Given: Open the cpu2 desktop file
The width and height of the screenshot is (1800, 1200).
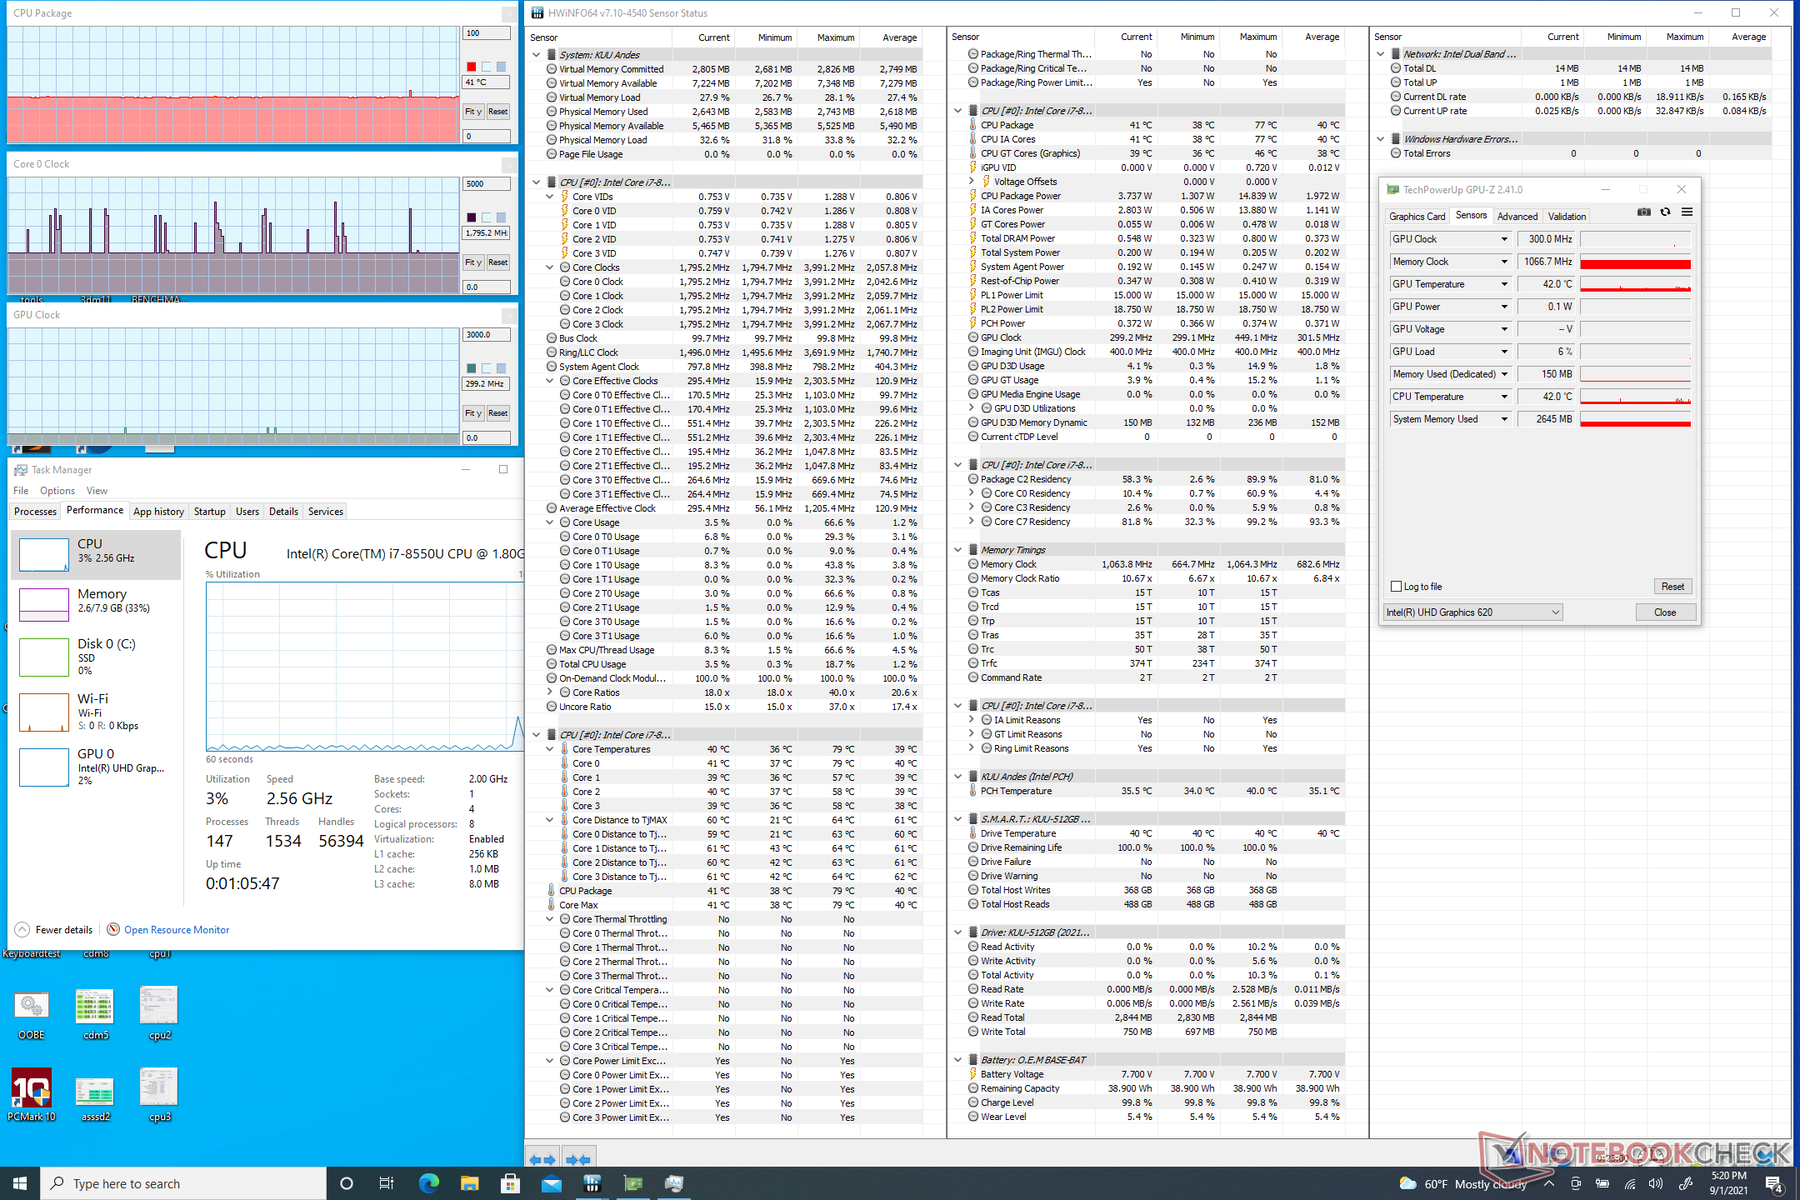Looking at the screenshot, I should tap(159, 1014).
